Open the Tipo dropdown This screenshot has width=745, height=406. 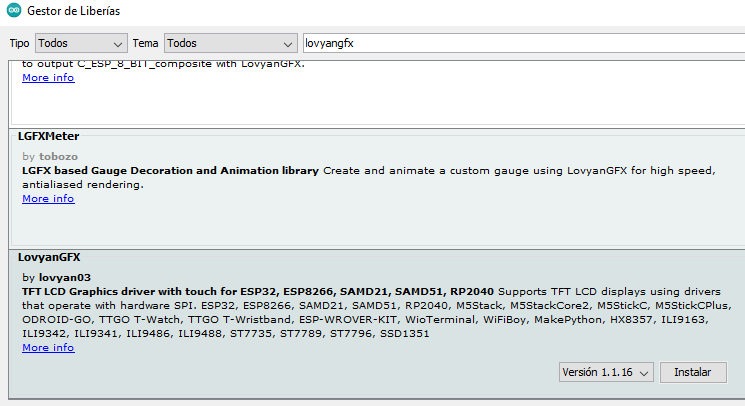pyautogui.click(x=81, y=43)
